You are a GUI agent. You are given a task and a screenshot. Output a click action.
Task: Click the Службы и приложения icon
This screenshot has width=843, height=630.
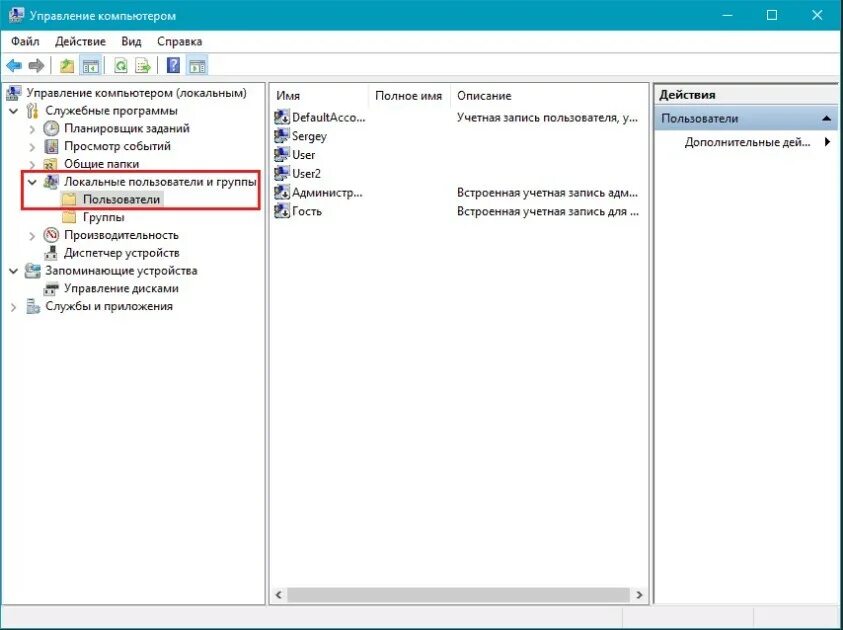[33, 306]
